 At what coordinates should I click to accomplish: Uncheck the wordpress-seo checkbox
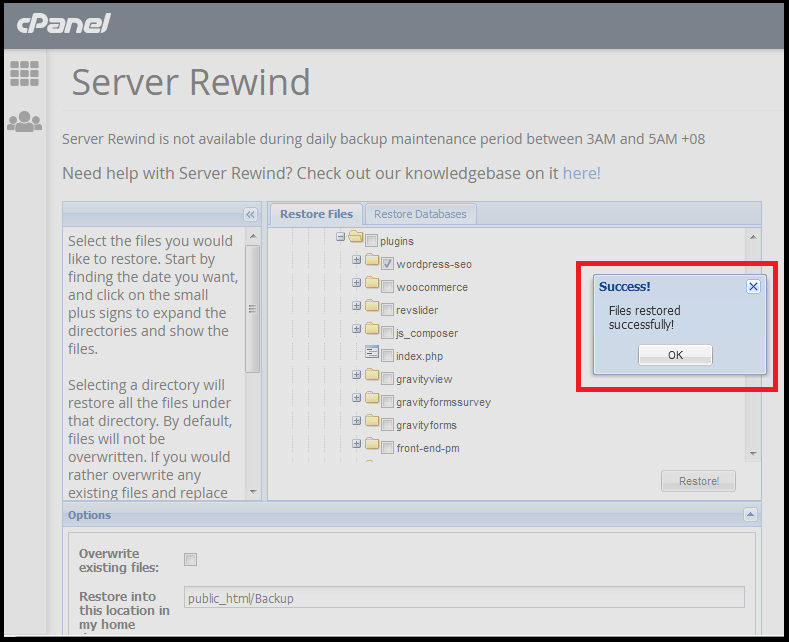point(388,265)
